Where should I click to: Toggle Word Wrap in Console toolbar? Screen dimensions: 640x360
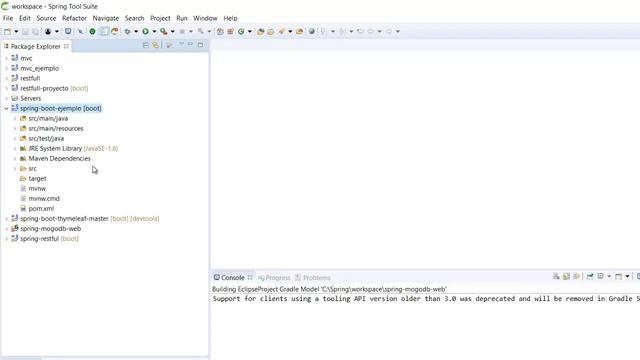coord(577,276)
